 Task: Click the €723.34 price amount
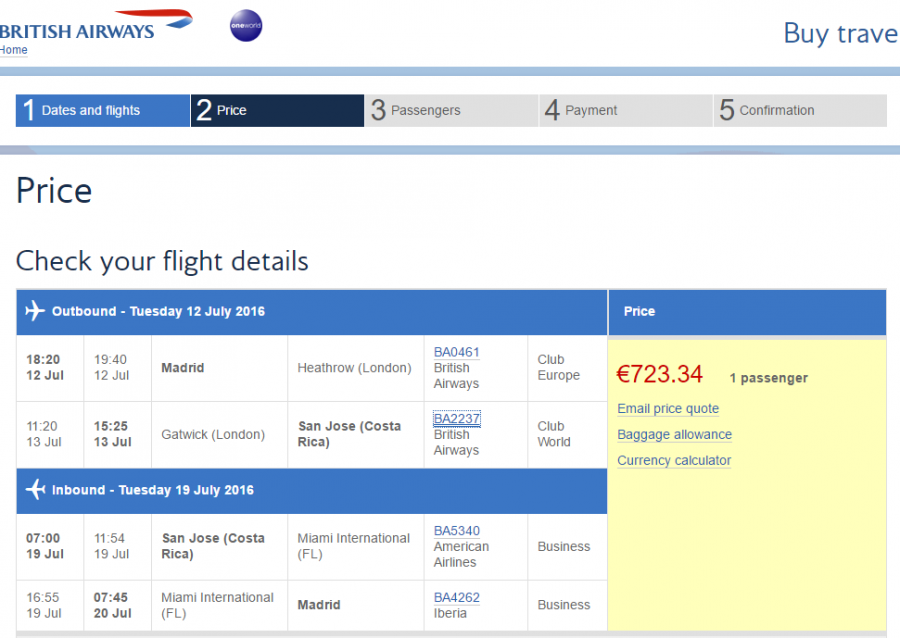pos(660,375)
